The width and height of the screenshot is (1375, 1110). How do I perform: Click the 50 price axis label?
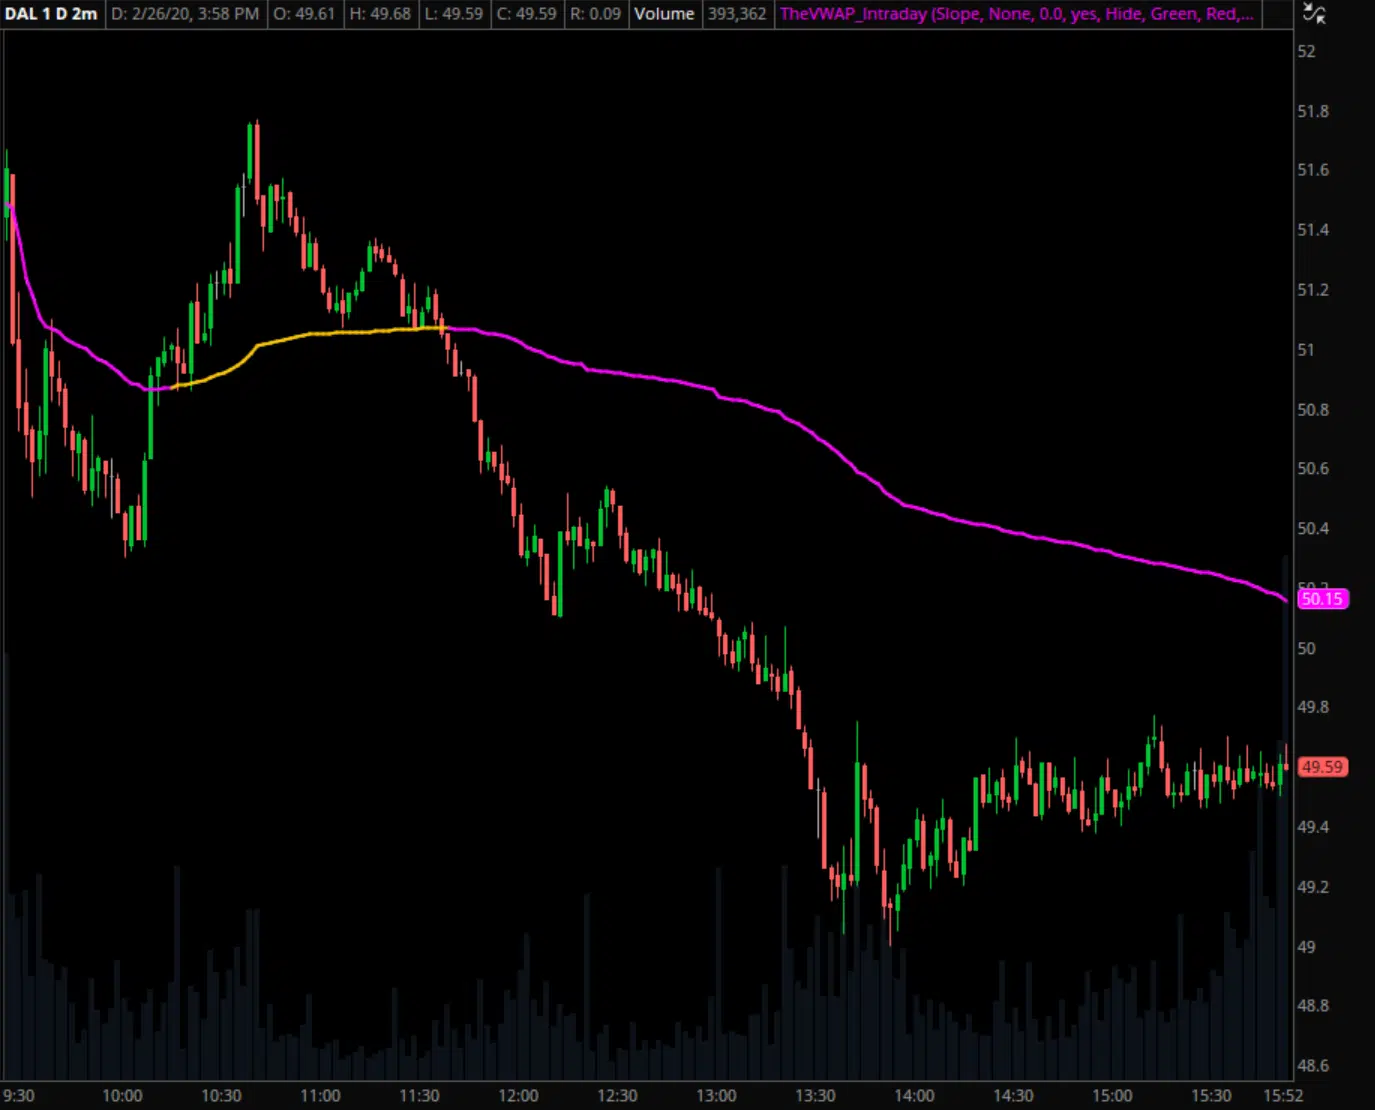1306,648
